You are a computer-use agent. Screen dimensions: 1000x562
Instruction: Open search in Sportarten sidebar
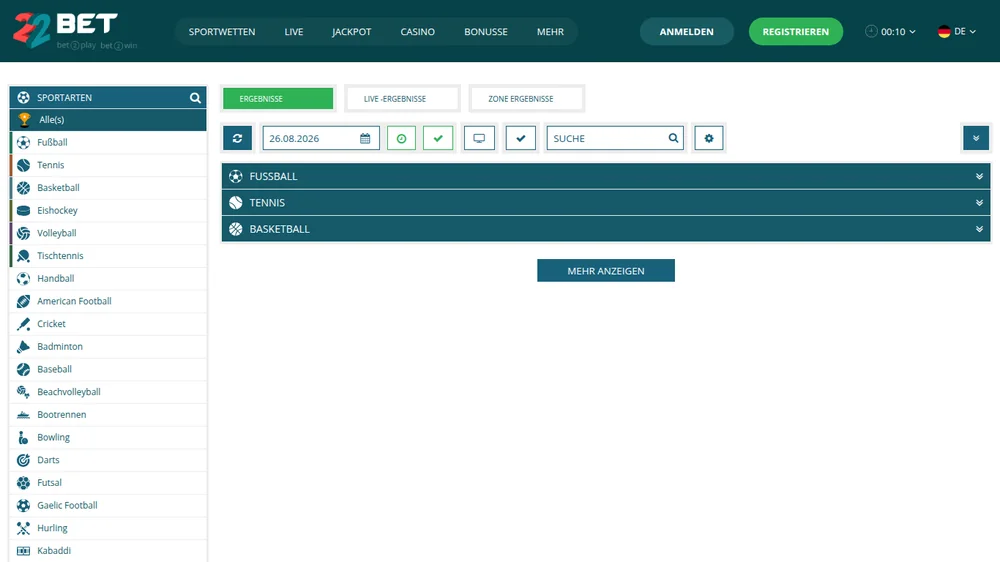[195, 98]
